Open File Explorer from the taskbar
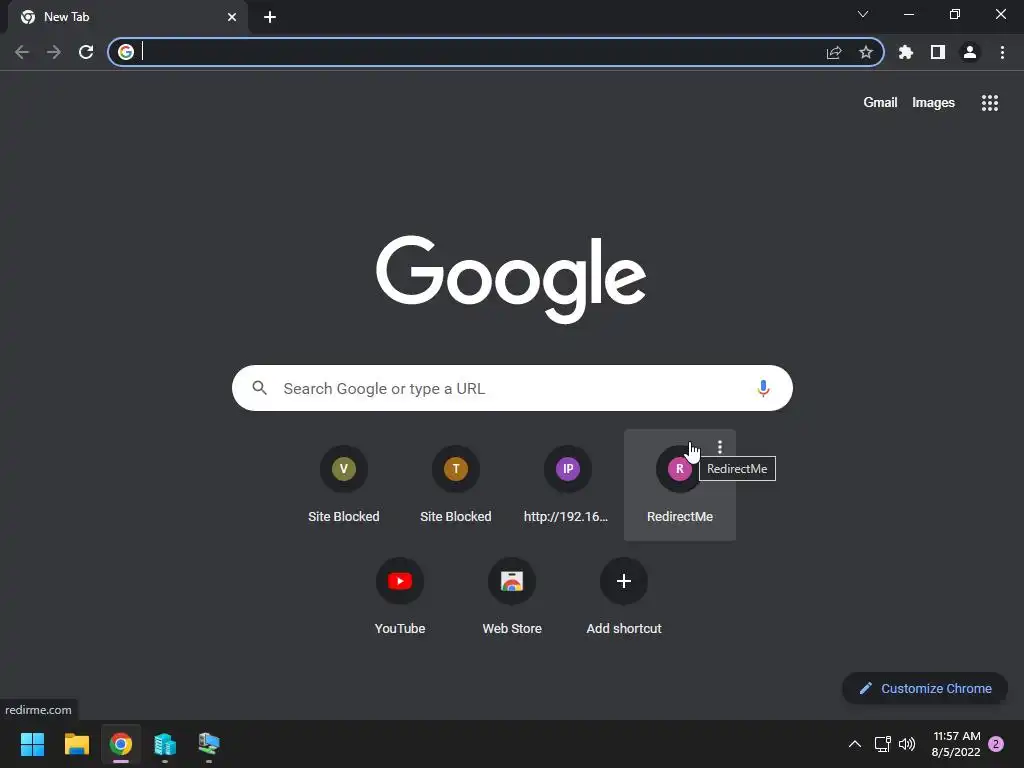Screen dimensions: 1024x768 [x=76, y=744]
